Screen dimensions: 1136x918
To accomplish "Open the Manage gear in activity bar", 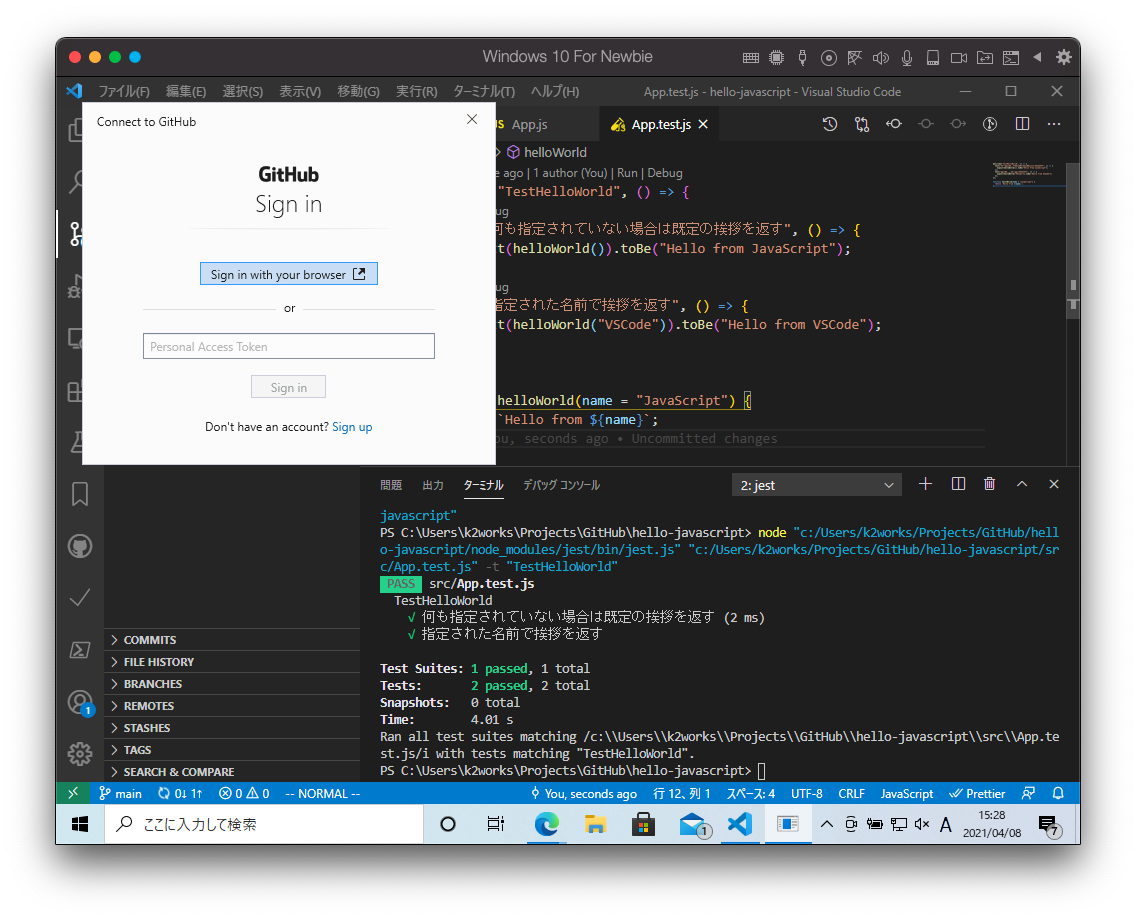I will [80, 754].
